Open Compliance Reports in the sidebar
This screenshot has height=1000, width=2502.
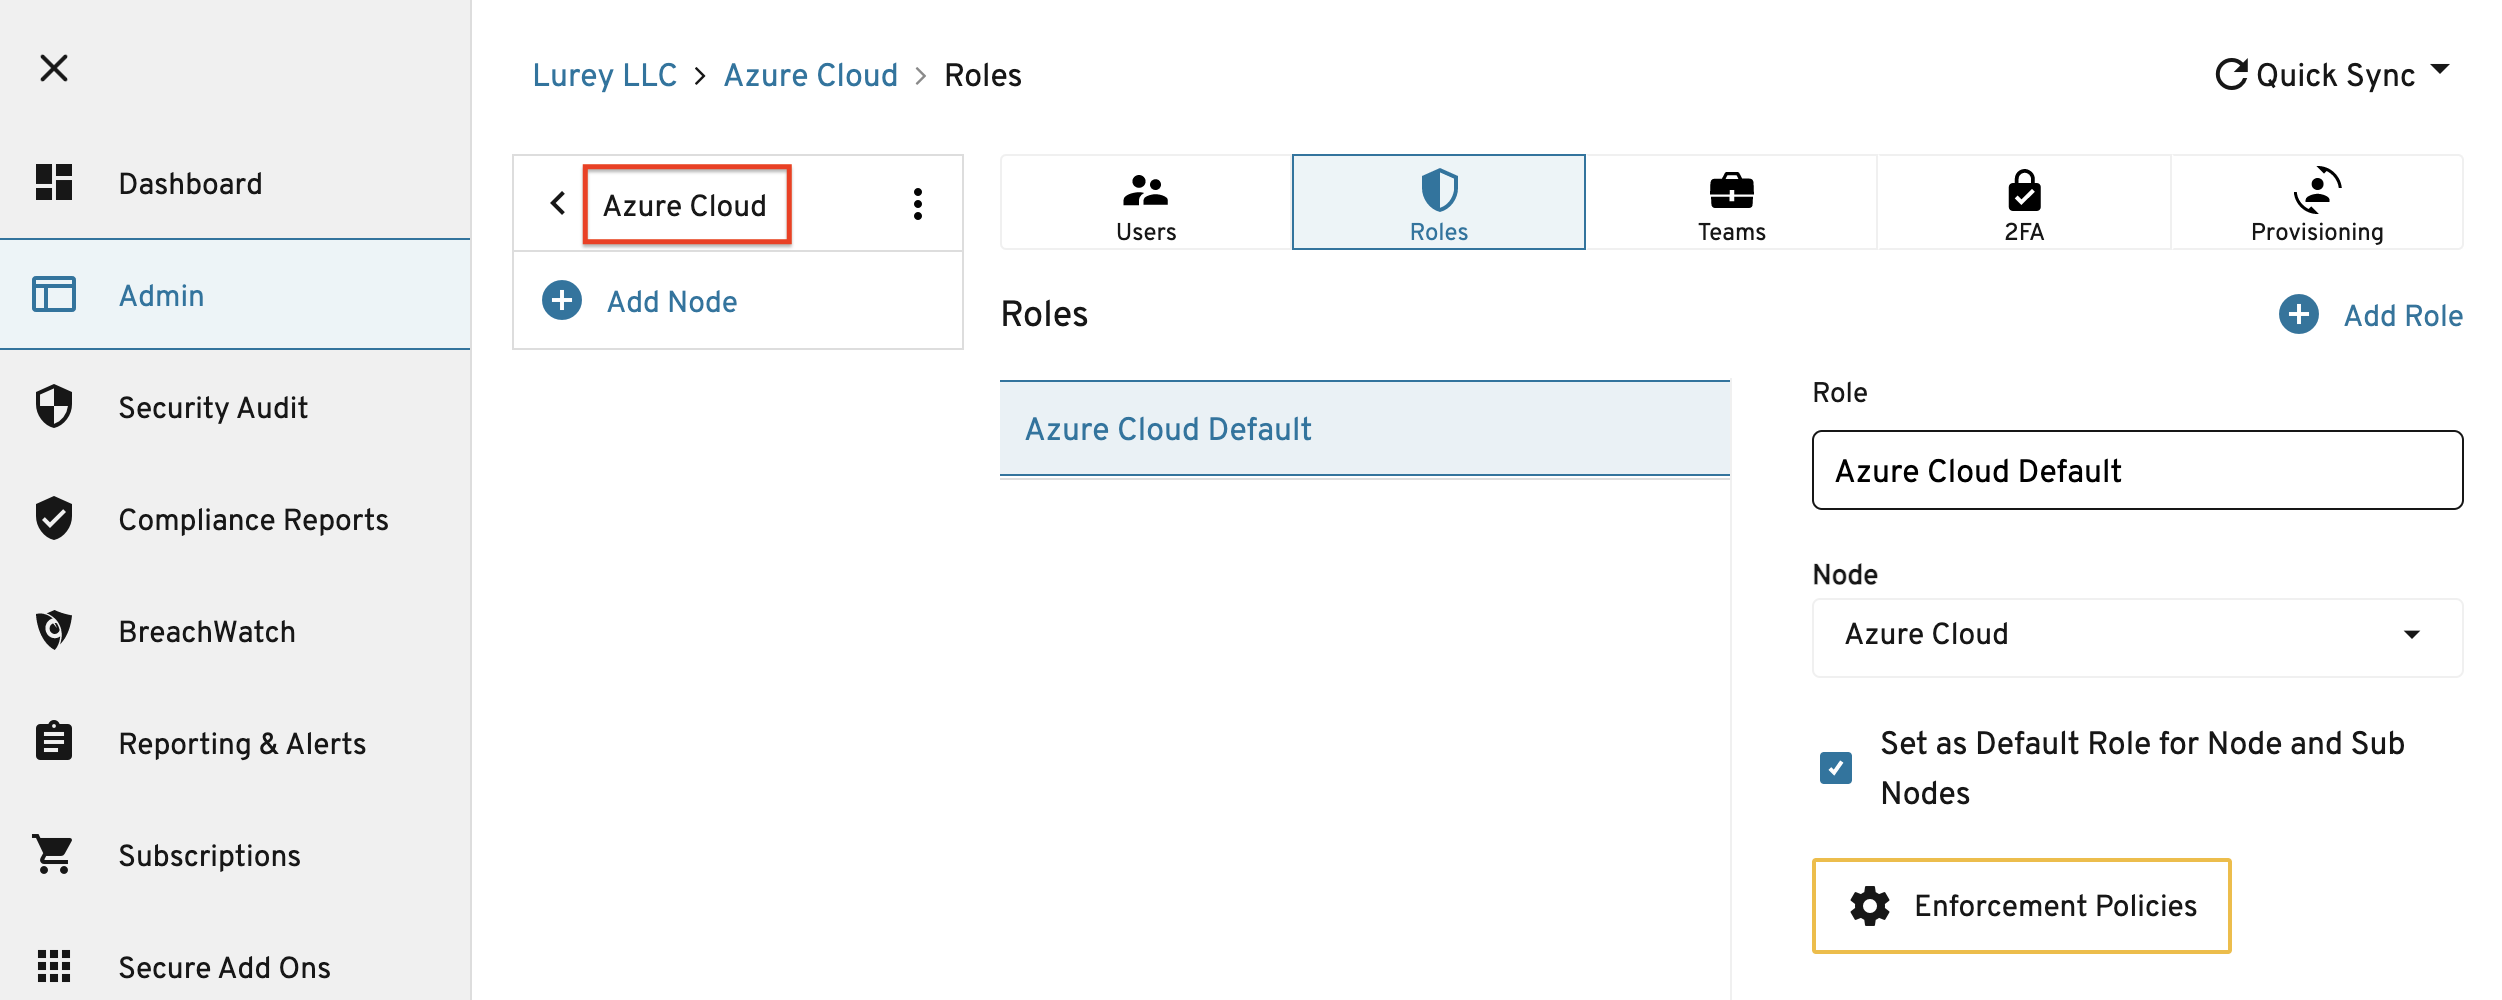pyautogui.click(x=252, y=520)
